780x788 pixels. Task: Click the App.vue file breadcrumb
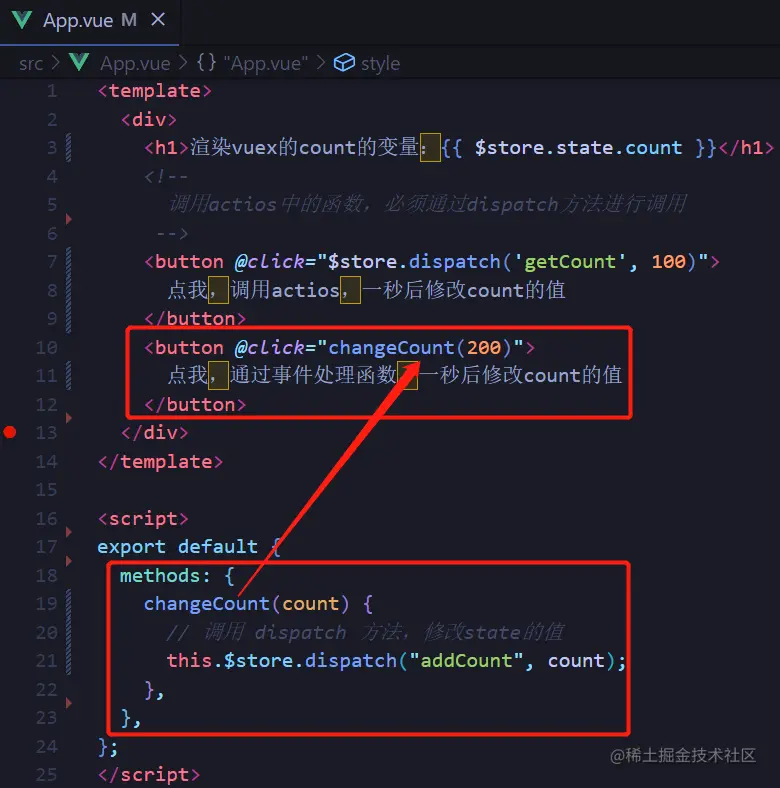point(135,63)
